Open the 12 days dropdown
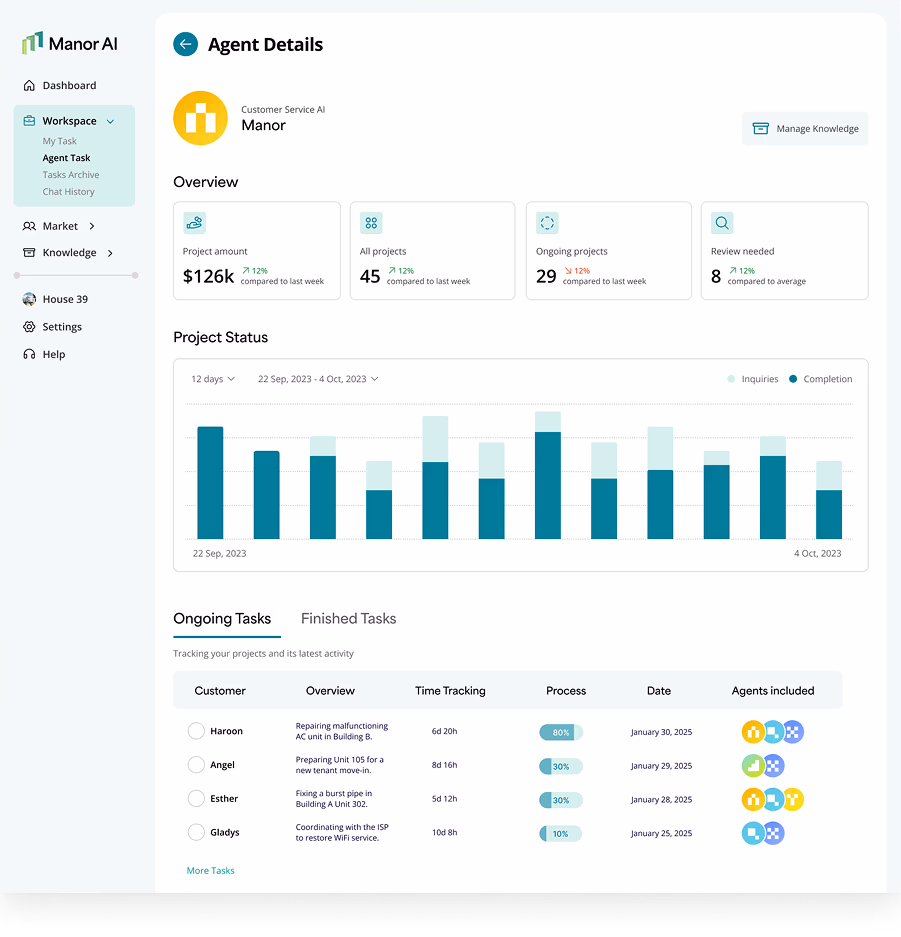 click(211, 379)
